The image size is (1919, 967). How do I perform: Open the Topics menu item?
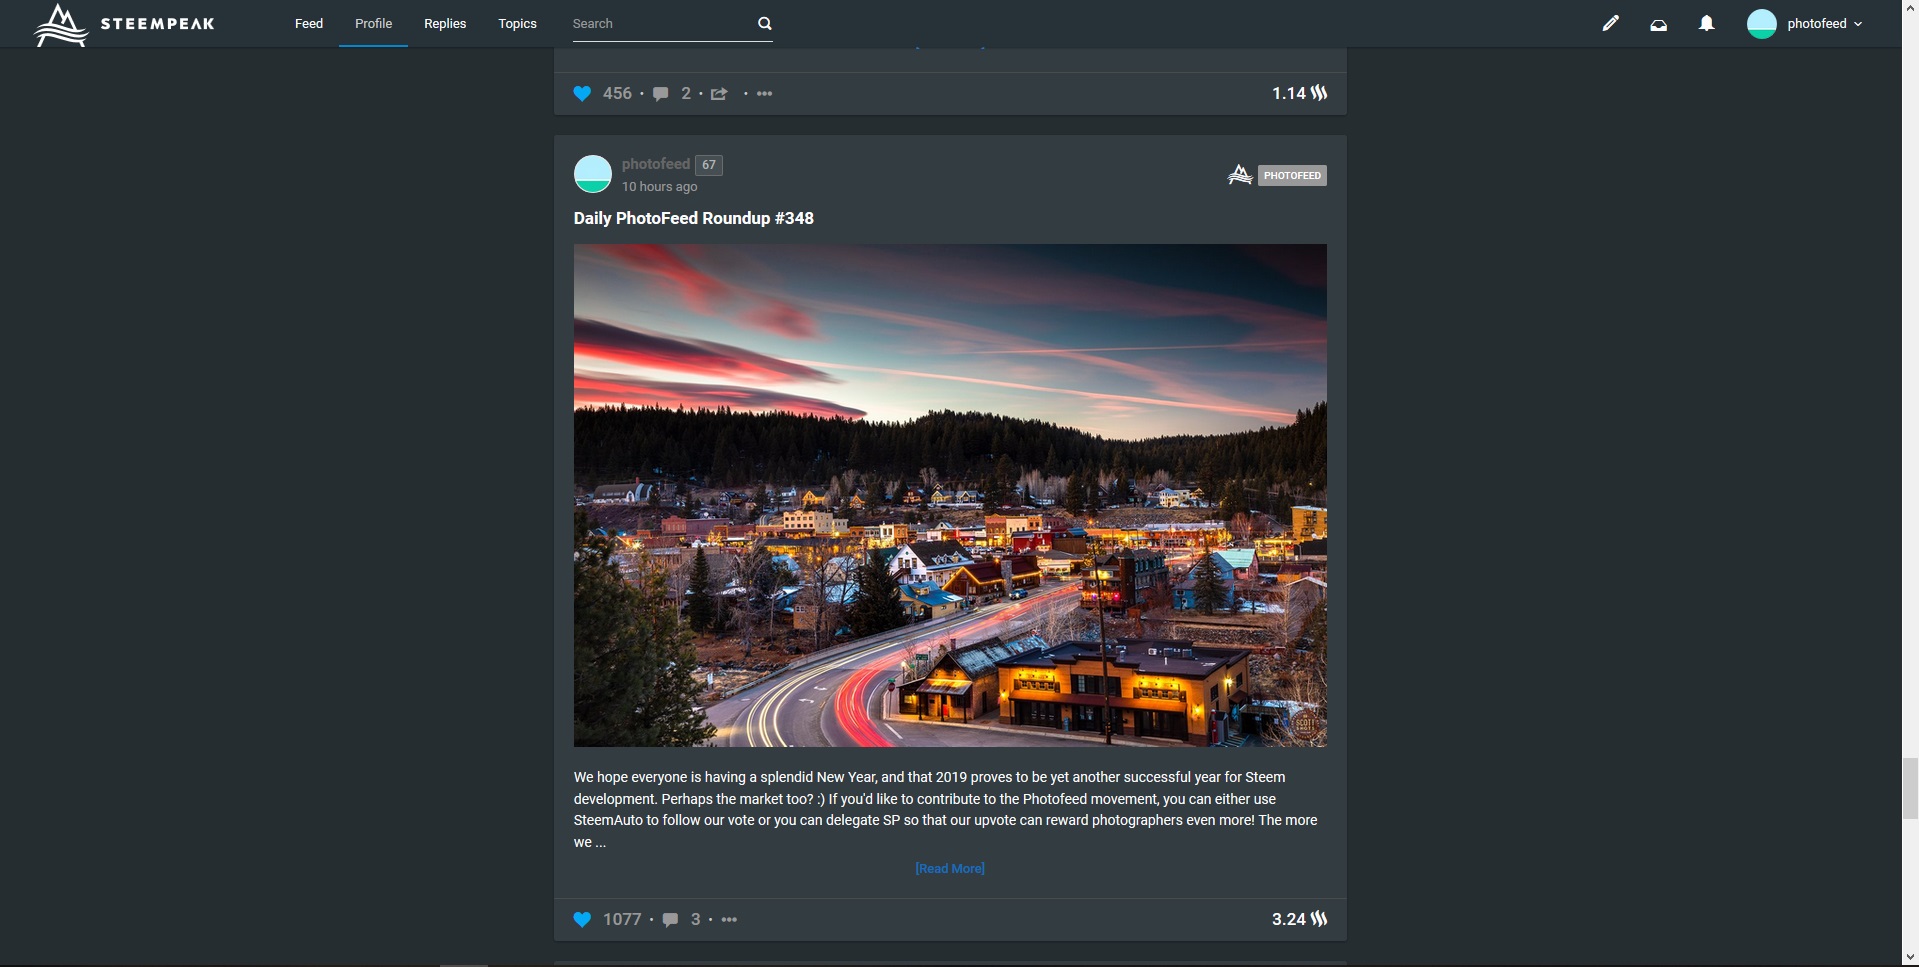[x=517, y=24]
